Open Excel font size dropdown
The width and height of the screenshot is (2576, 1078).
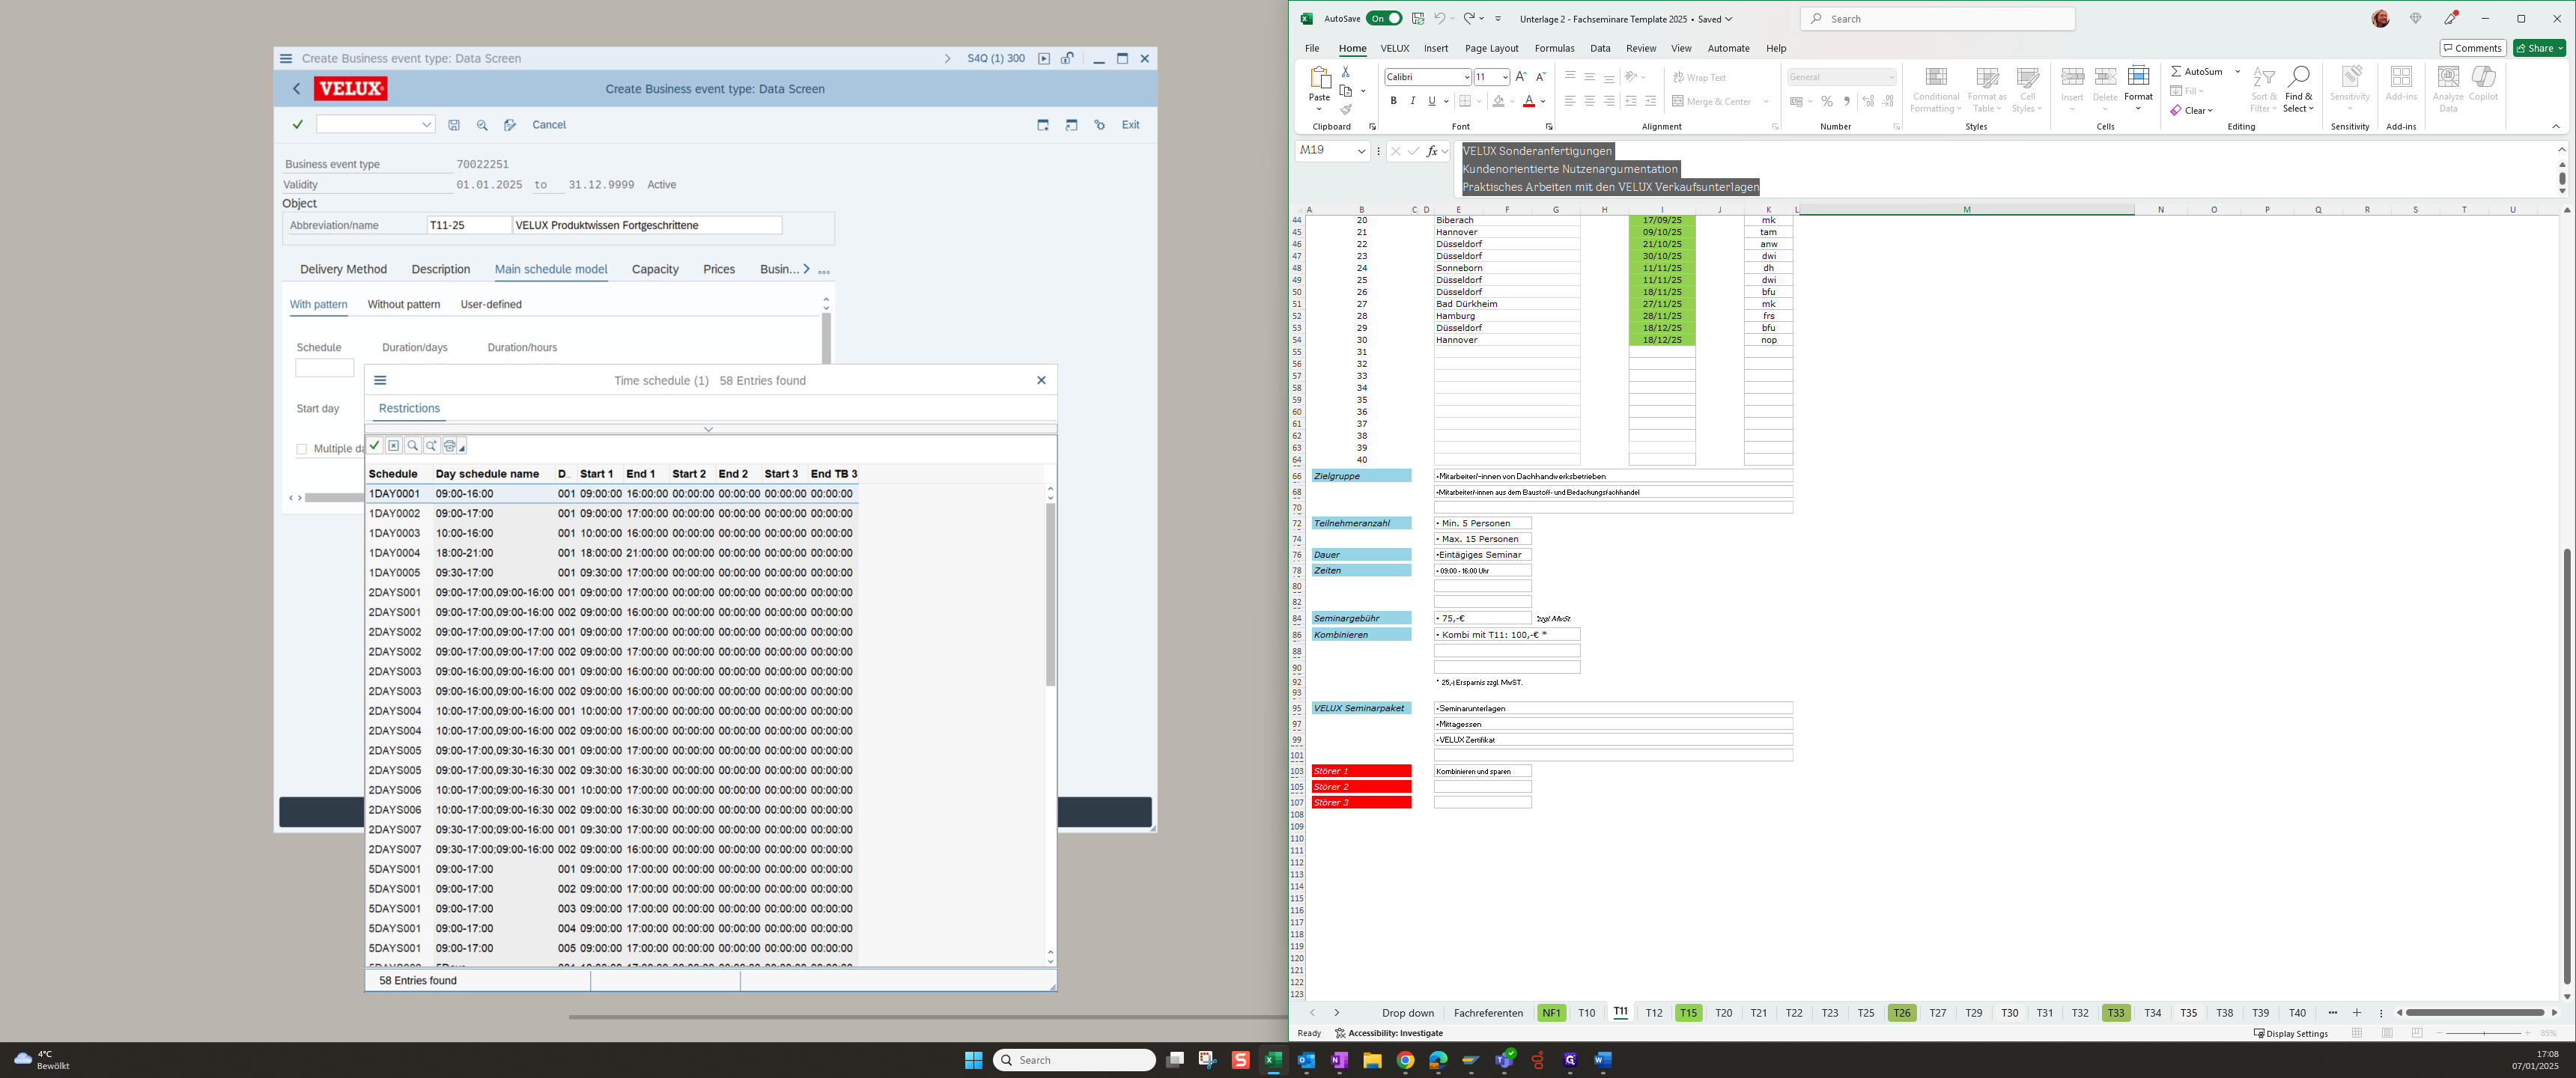(1505, 77)
